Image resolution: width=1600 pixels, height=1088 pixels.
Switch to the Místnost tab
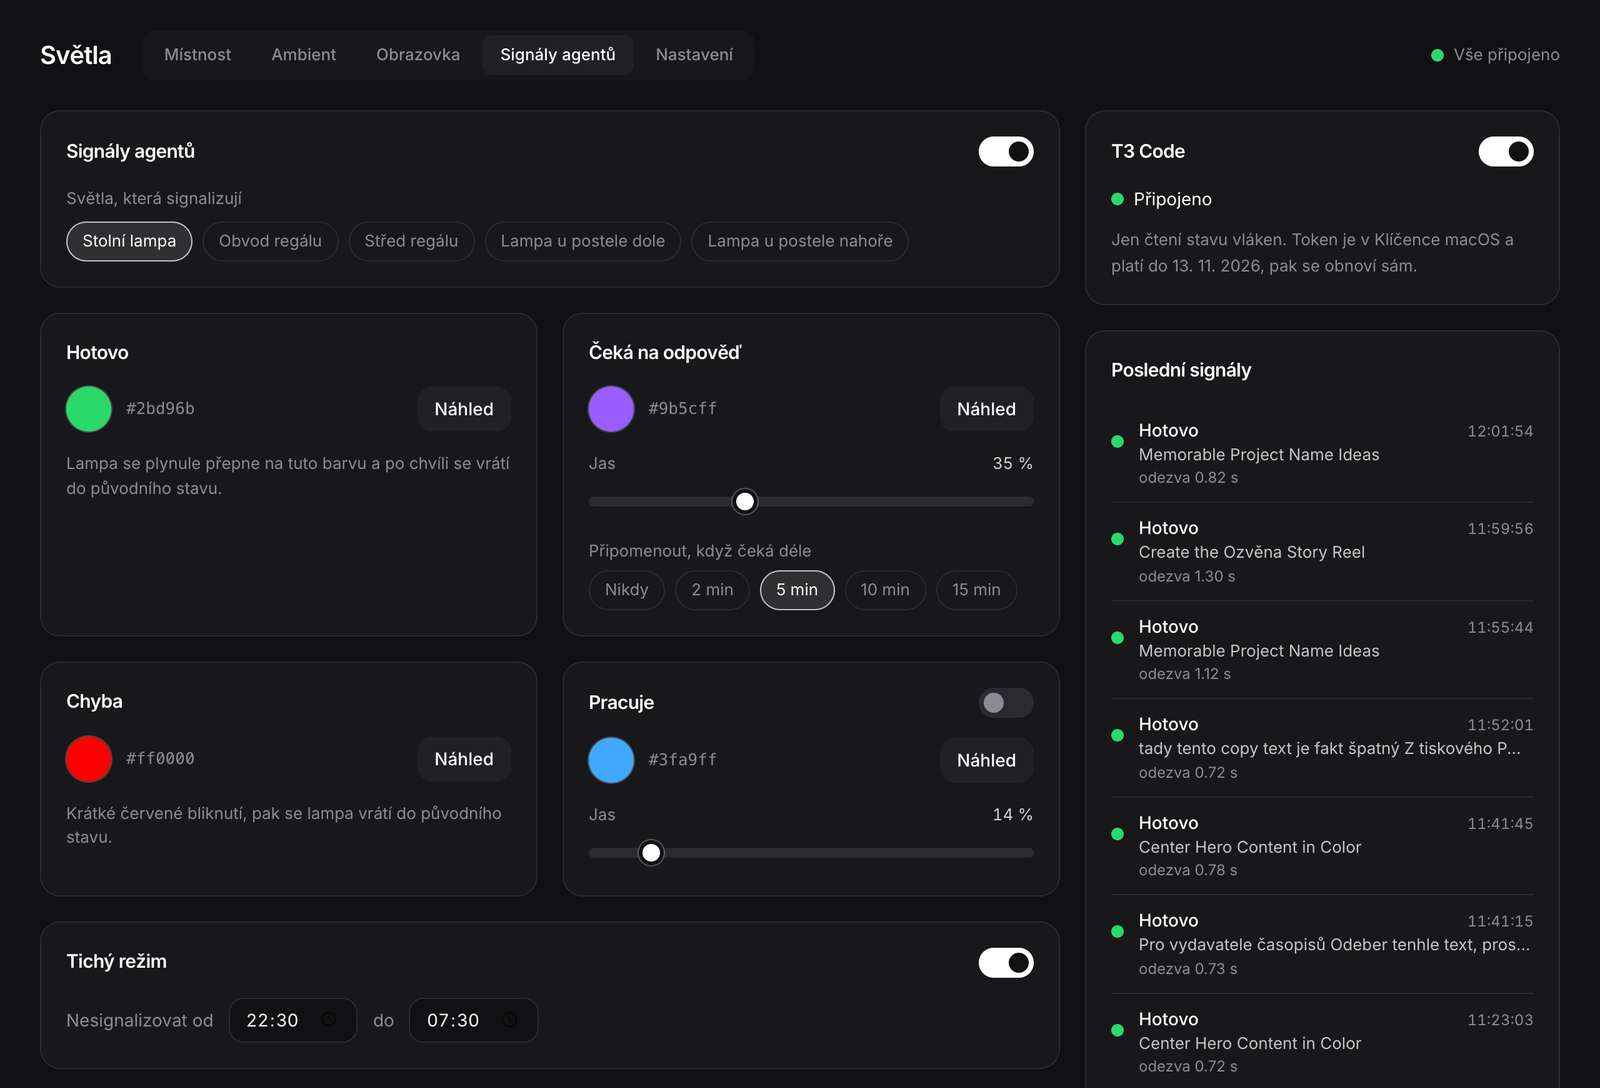pos(197,55)
